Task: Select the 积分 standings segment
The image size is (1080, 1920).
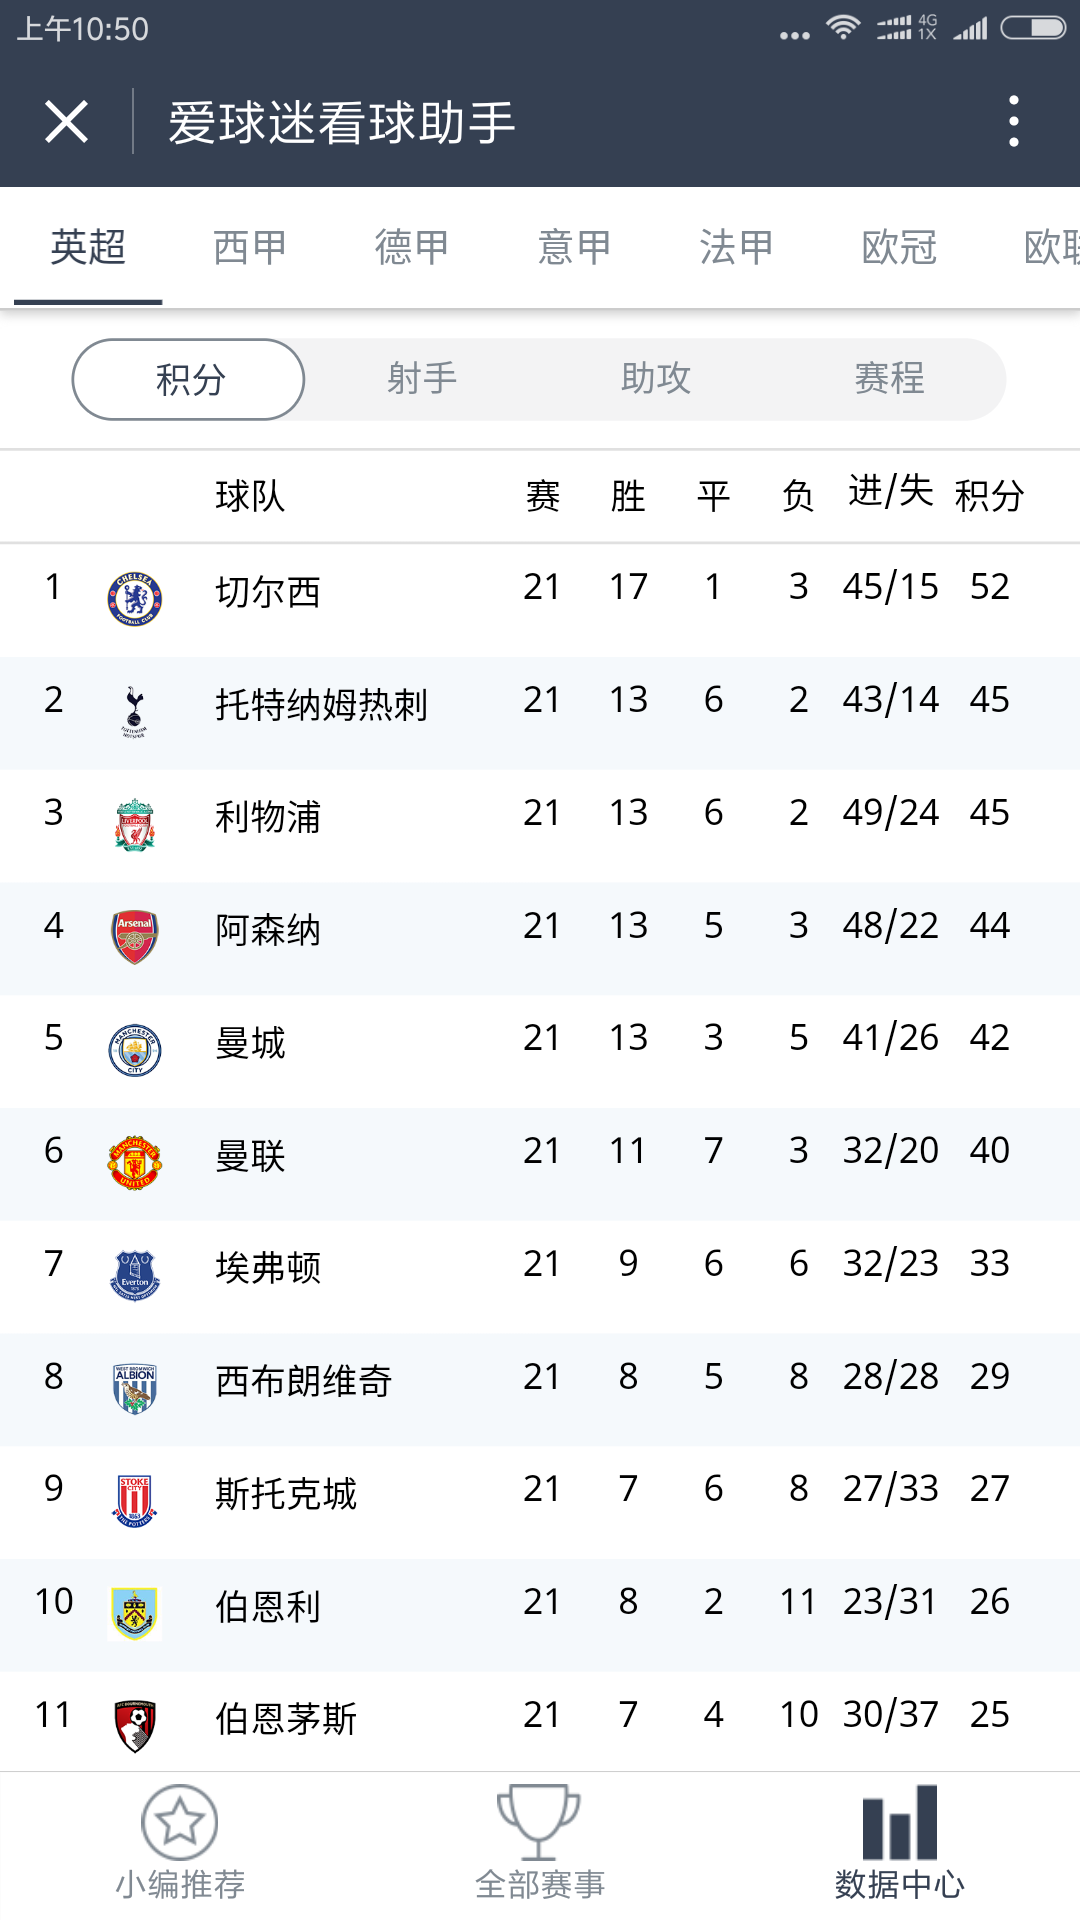Action: tap(189, 379)
